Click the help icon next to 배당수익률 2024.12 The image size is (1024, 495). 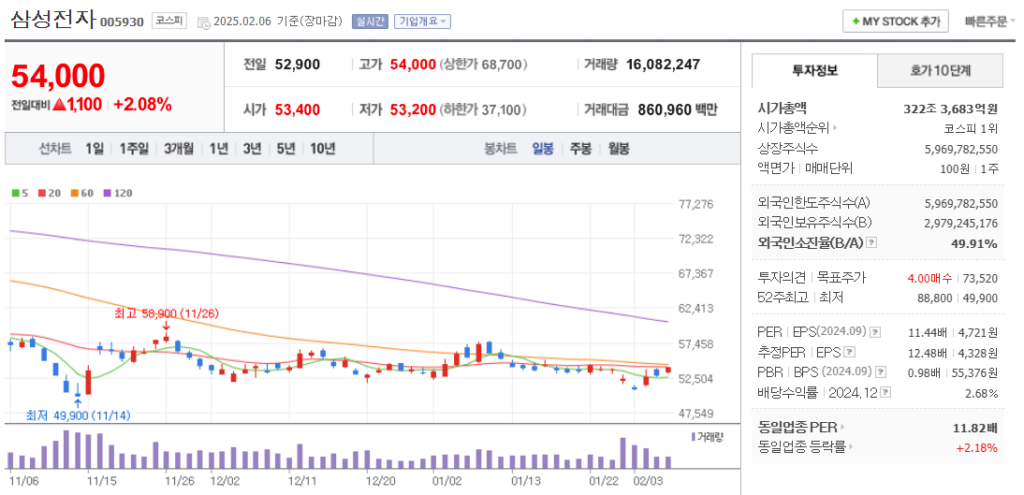tap(885, 393)
